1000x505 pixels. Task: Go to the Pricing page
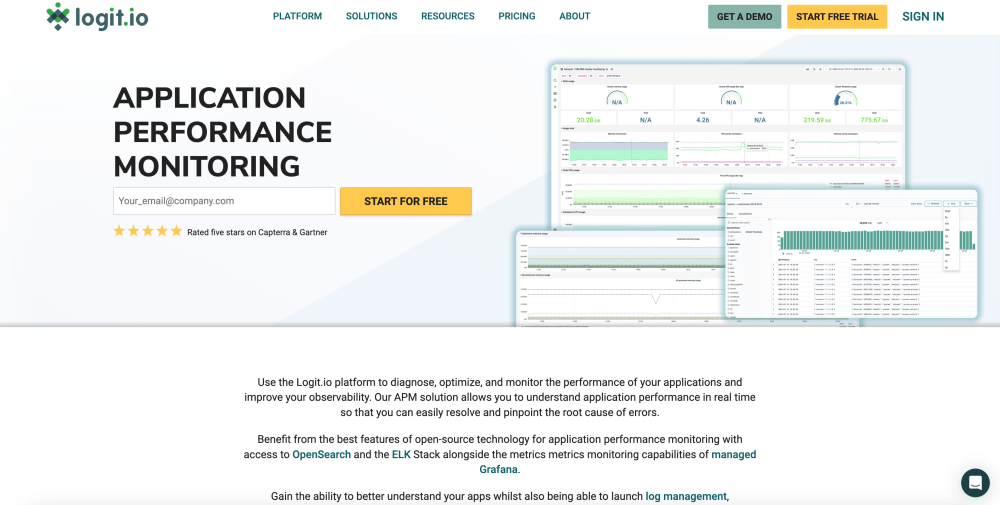pos(517,17)
